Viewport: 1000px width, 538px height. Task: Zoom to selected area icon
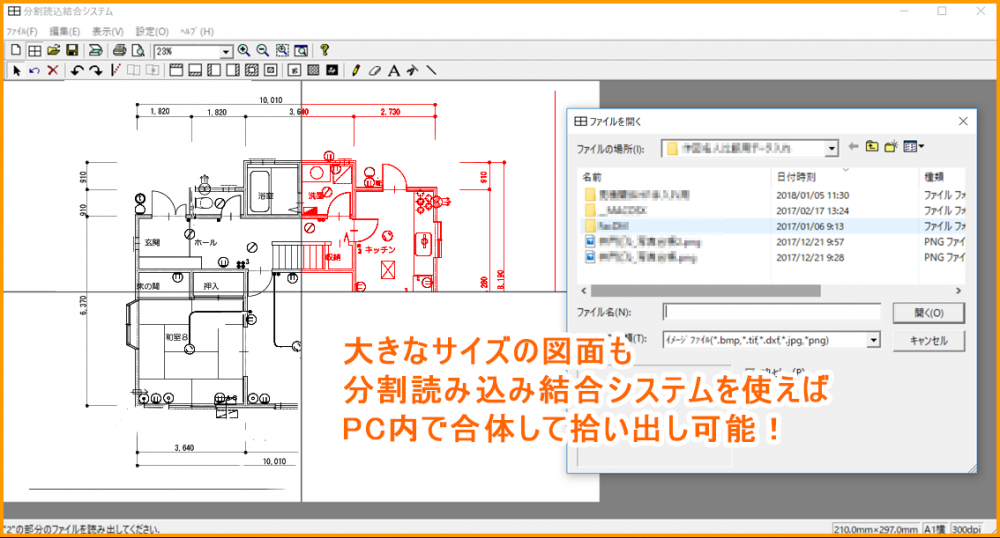click(282, 50)
